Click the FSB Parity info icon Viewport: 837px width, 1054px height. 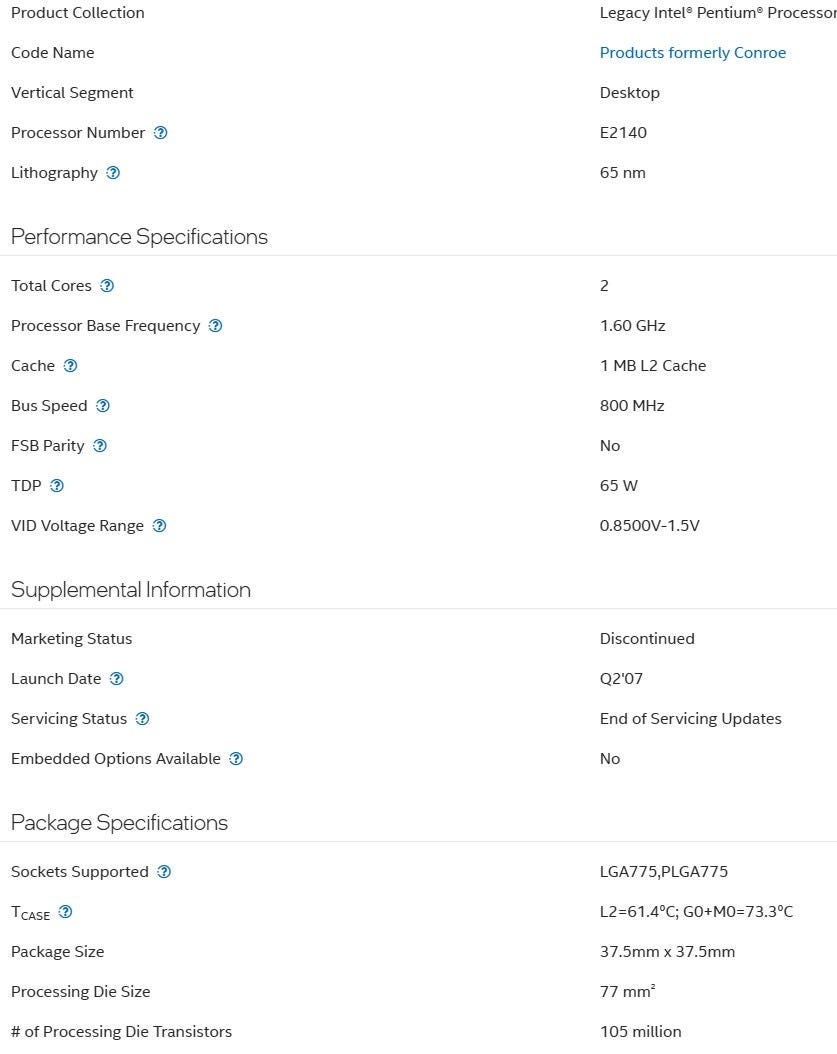pyautogui.click(x=100, y=446)
